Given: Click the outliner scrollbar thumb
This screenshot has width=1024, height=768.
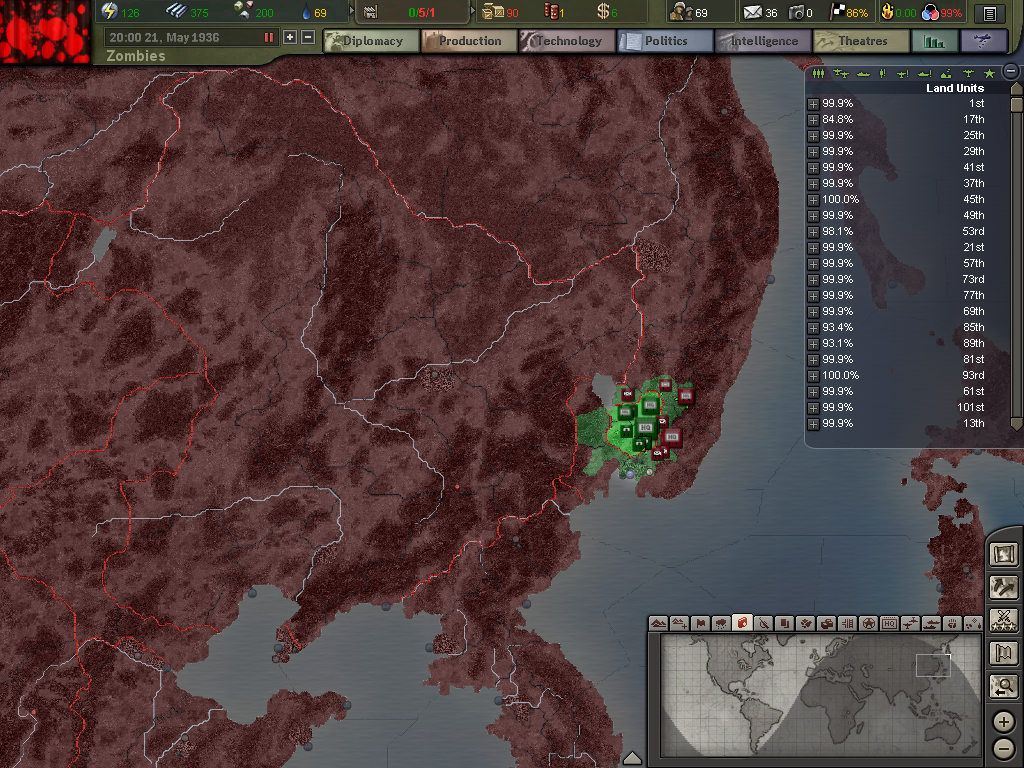Looking at the screenshot, I should click(1016, 104).
